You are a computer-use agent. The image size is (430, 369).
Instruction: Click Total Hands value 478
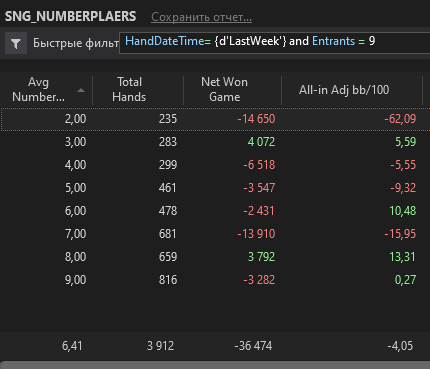(168, 211)
